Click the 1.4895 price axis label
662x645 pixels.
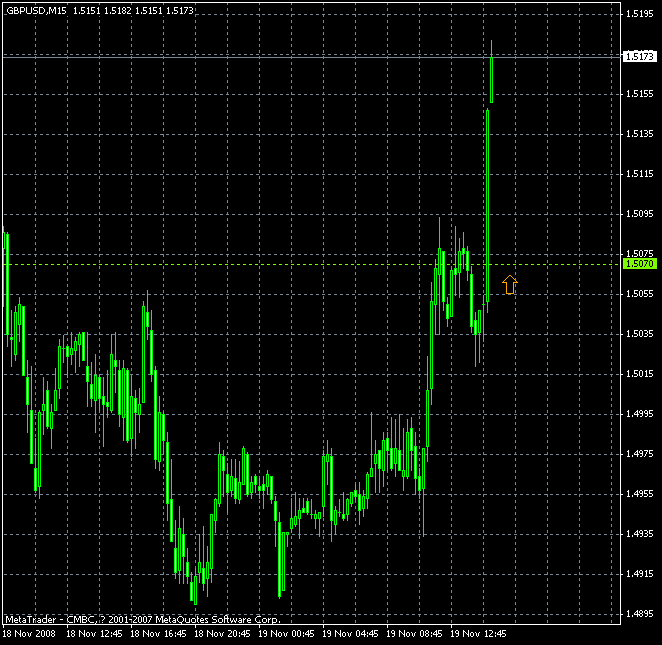[639, 614]
